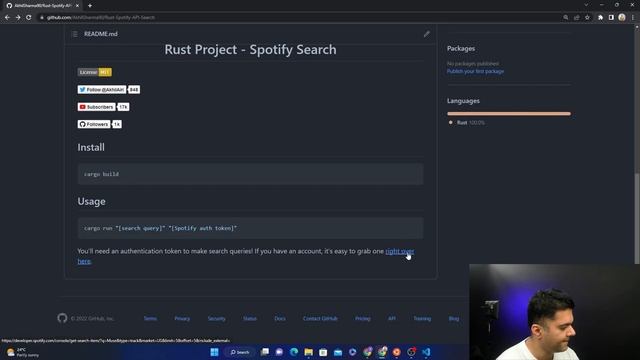Screen dimensions: 640x360
Task: Open the Status footer link
Action: 250,318
